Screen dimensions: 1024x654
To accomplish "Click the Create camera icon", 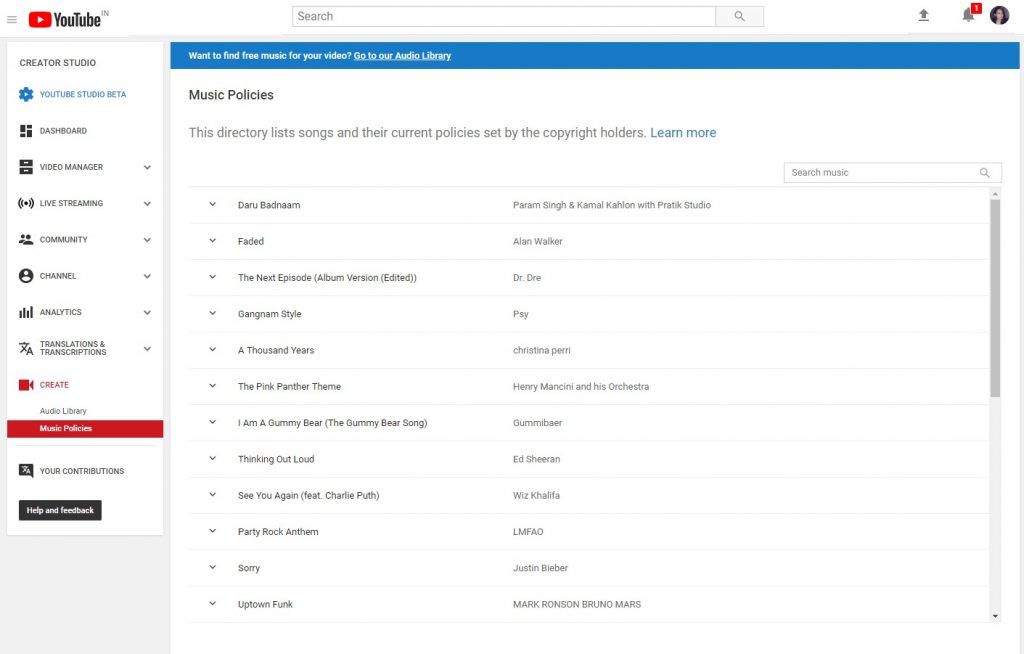I will pyautogui.click(x=26, y=385).
